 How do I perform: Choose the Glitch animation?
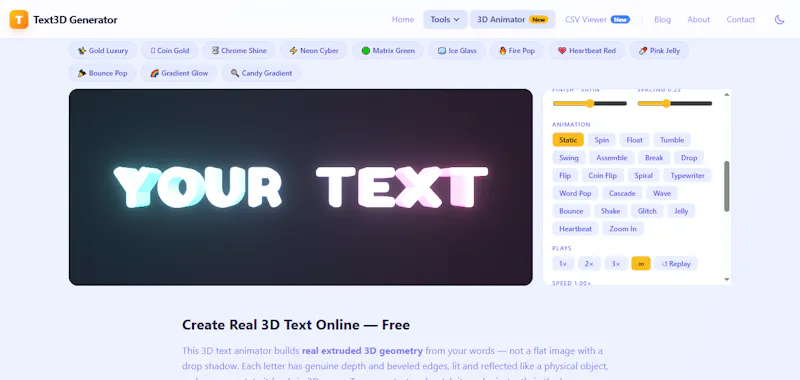[647, 211]
